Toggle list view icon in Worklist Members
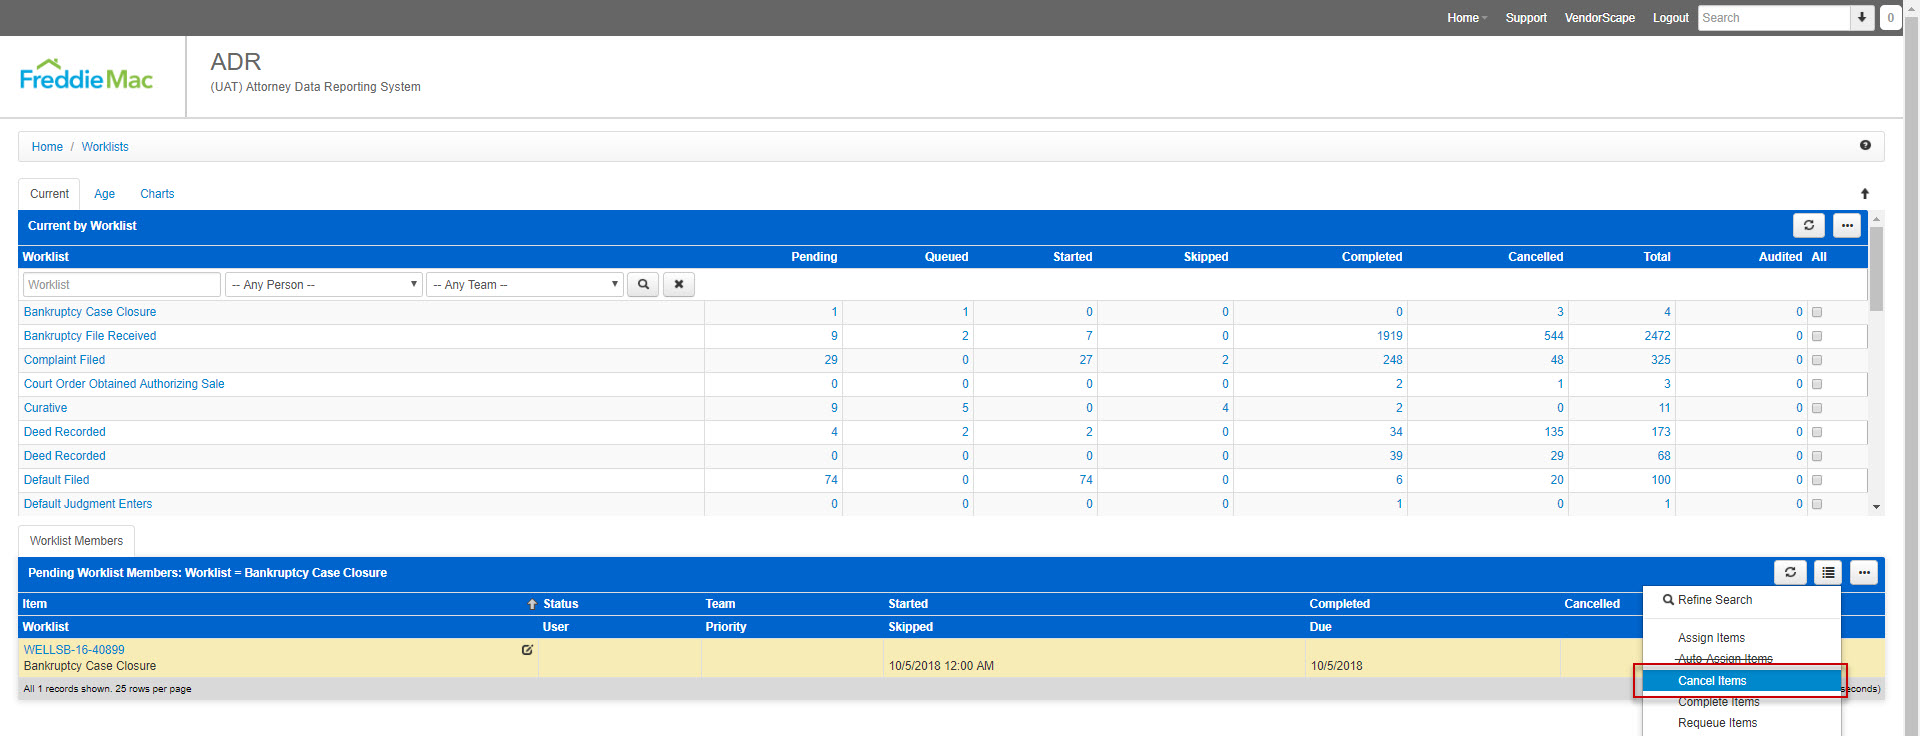1920x736 pixels. click(1828, 572)
